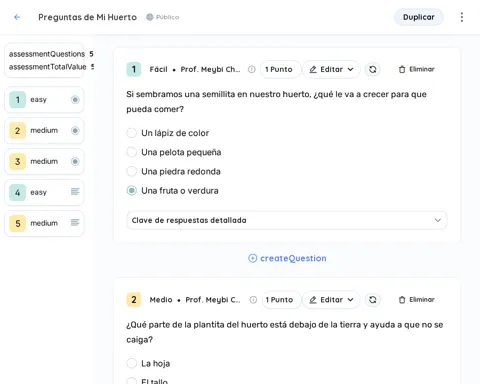The width and height of the screenshot is (480, 384).
Task: Delete question 1 with Eliminar
Action: coord(417,69)
